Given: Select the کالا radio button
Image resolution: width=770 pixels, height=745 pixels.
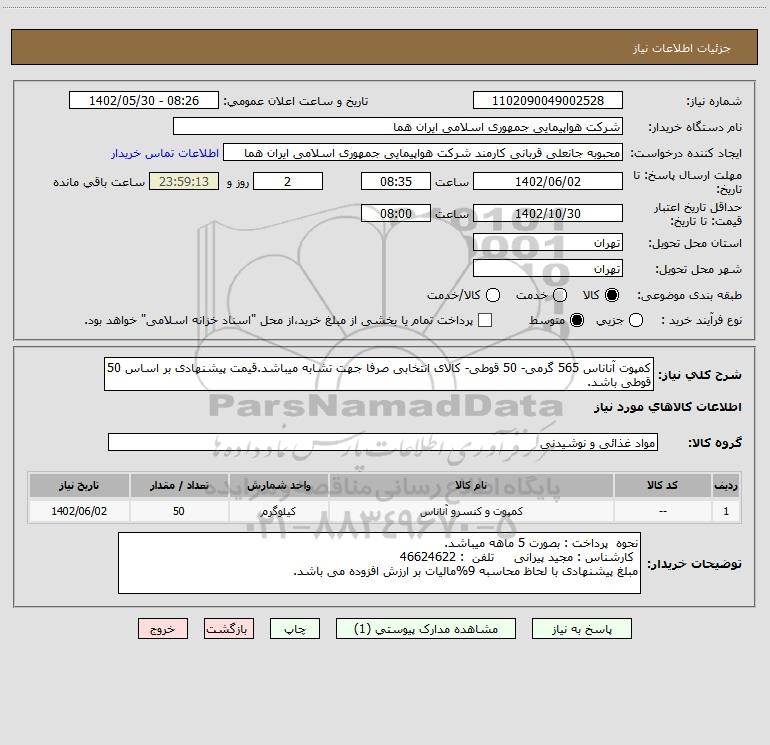Looking at the screenshot, I should pos(612,295).
